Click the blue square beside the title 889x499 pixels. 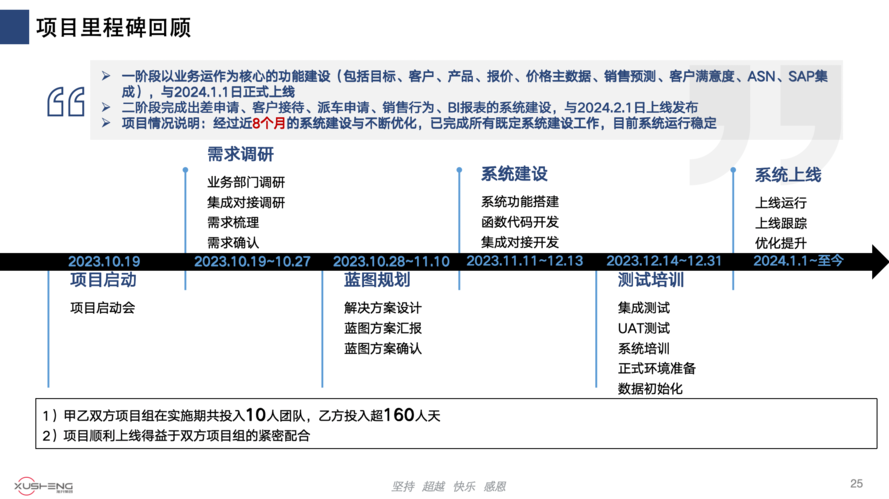tap(14, 27)
